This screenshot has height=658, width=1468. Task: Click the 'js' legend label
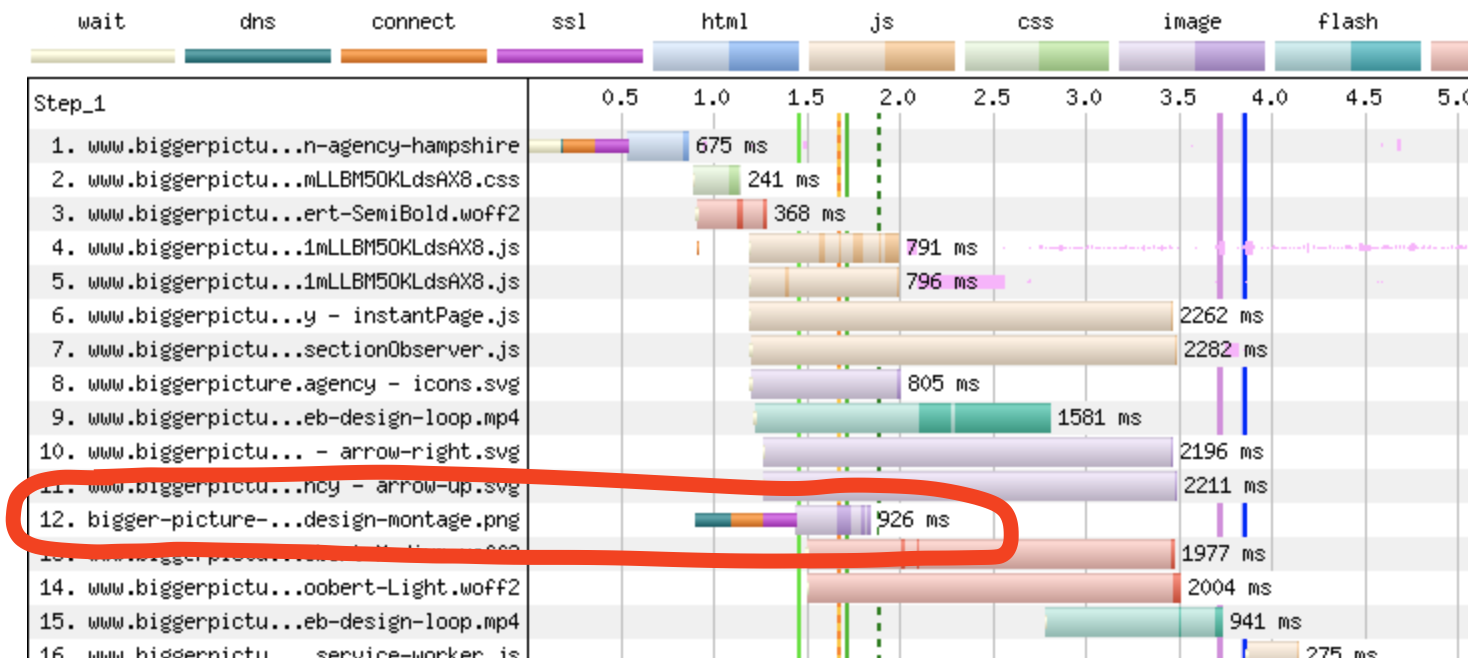881,21
